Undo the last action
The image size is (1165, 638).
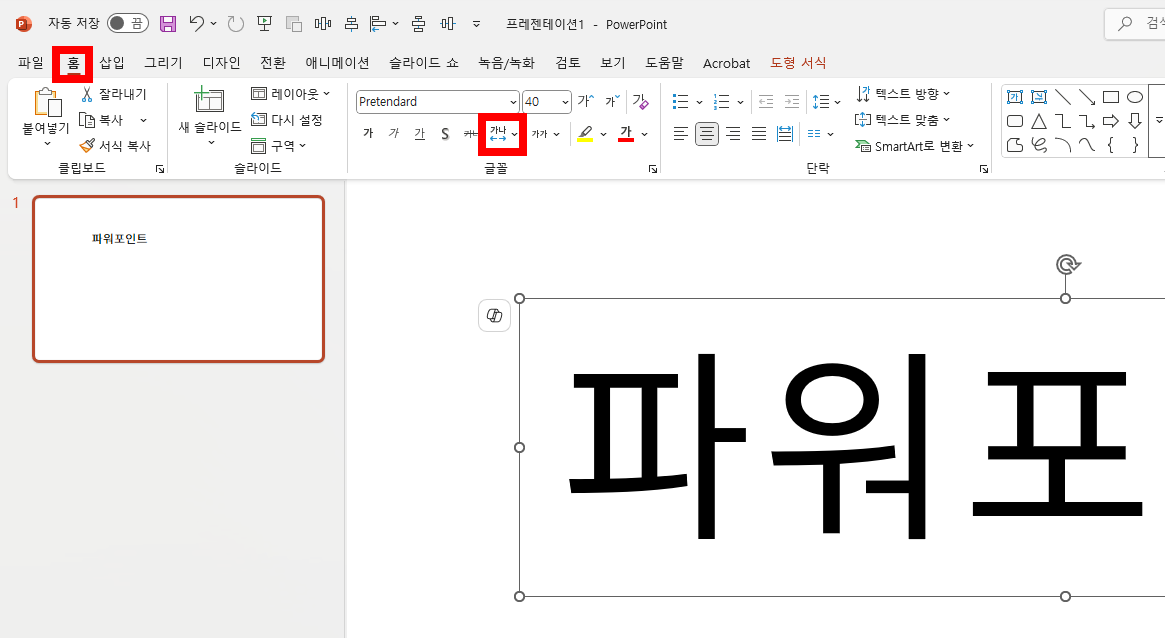pos(196,24)
